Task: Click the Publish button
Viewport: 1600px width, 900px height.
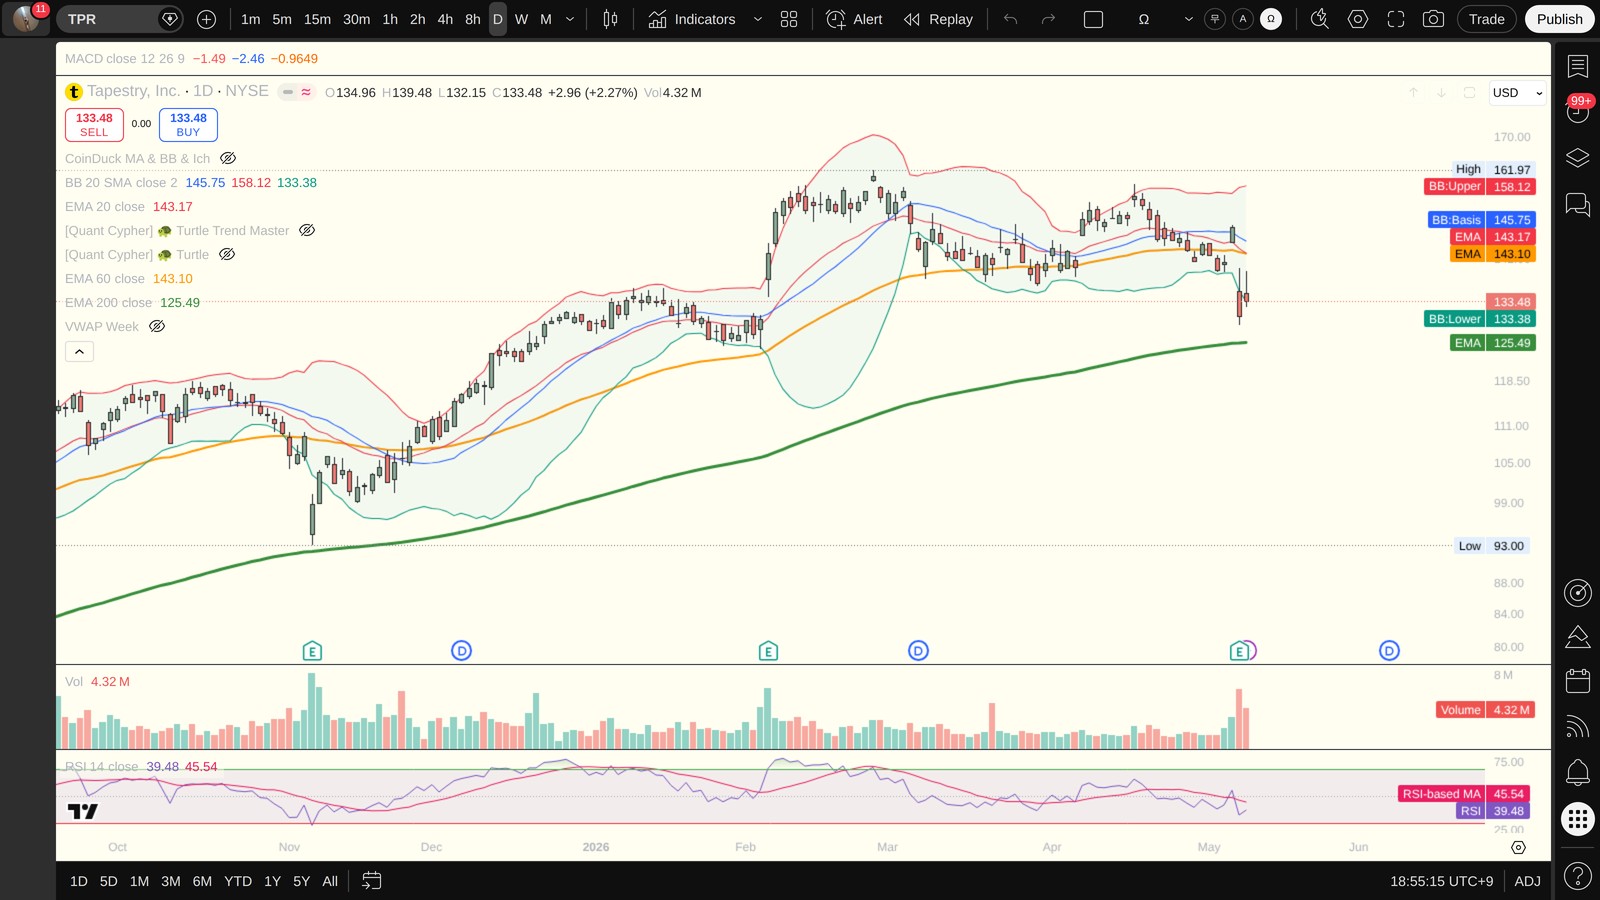Action: point(1559,19)
